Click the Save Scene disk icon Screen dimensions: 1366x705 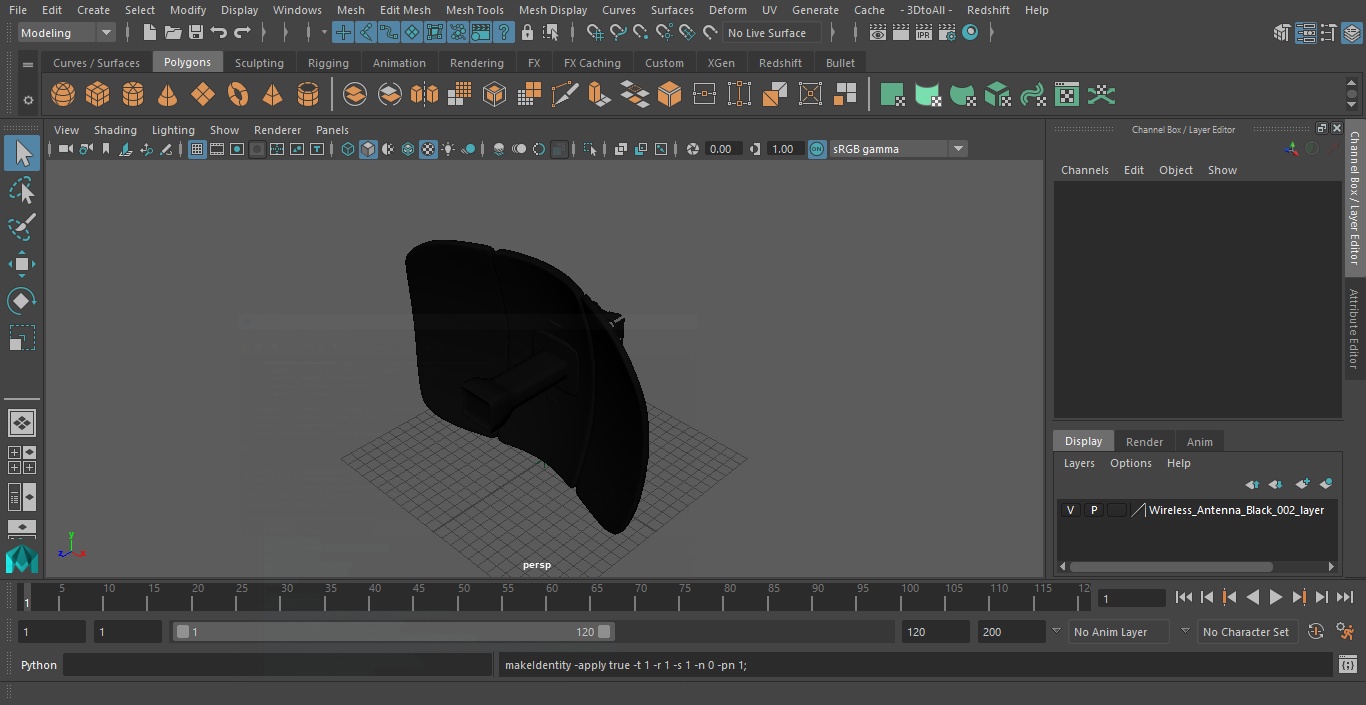click(196, 33)
